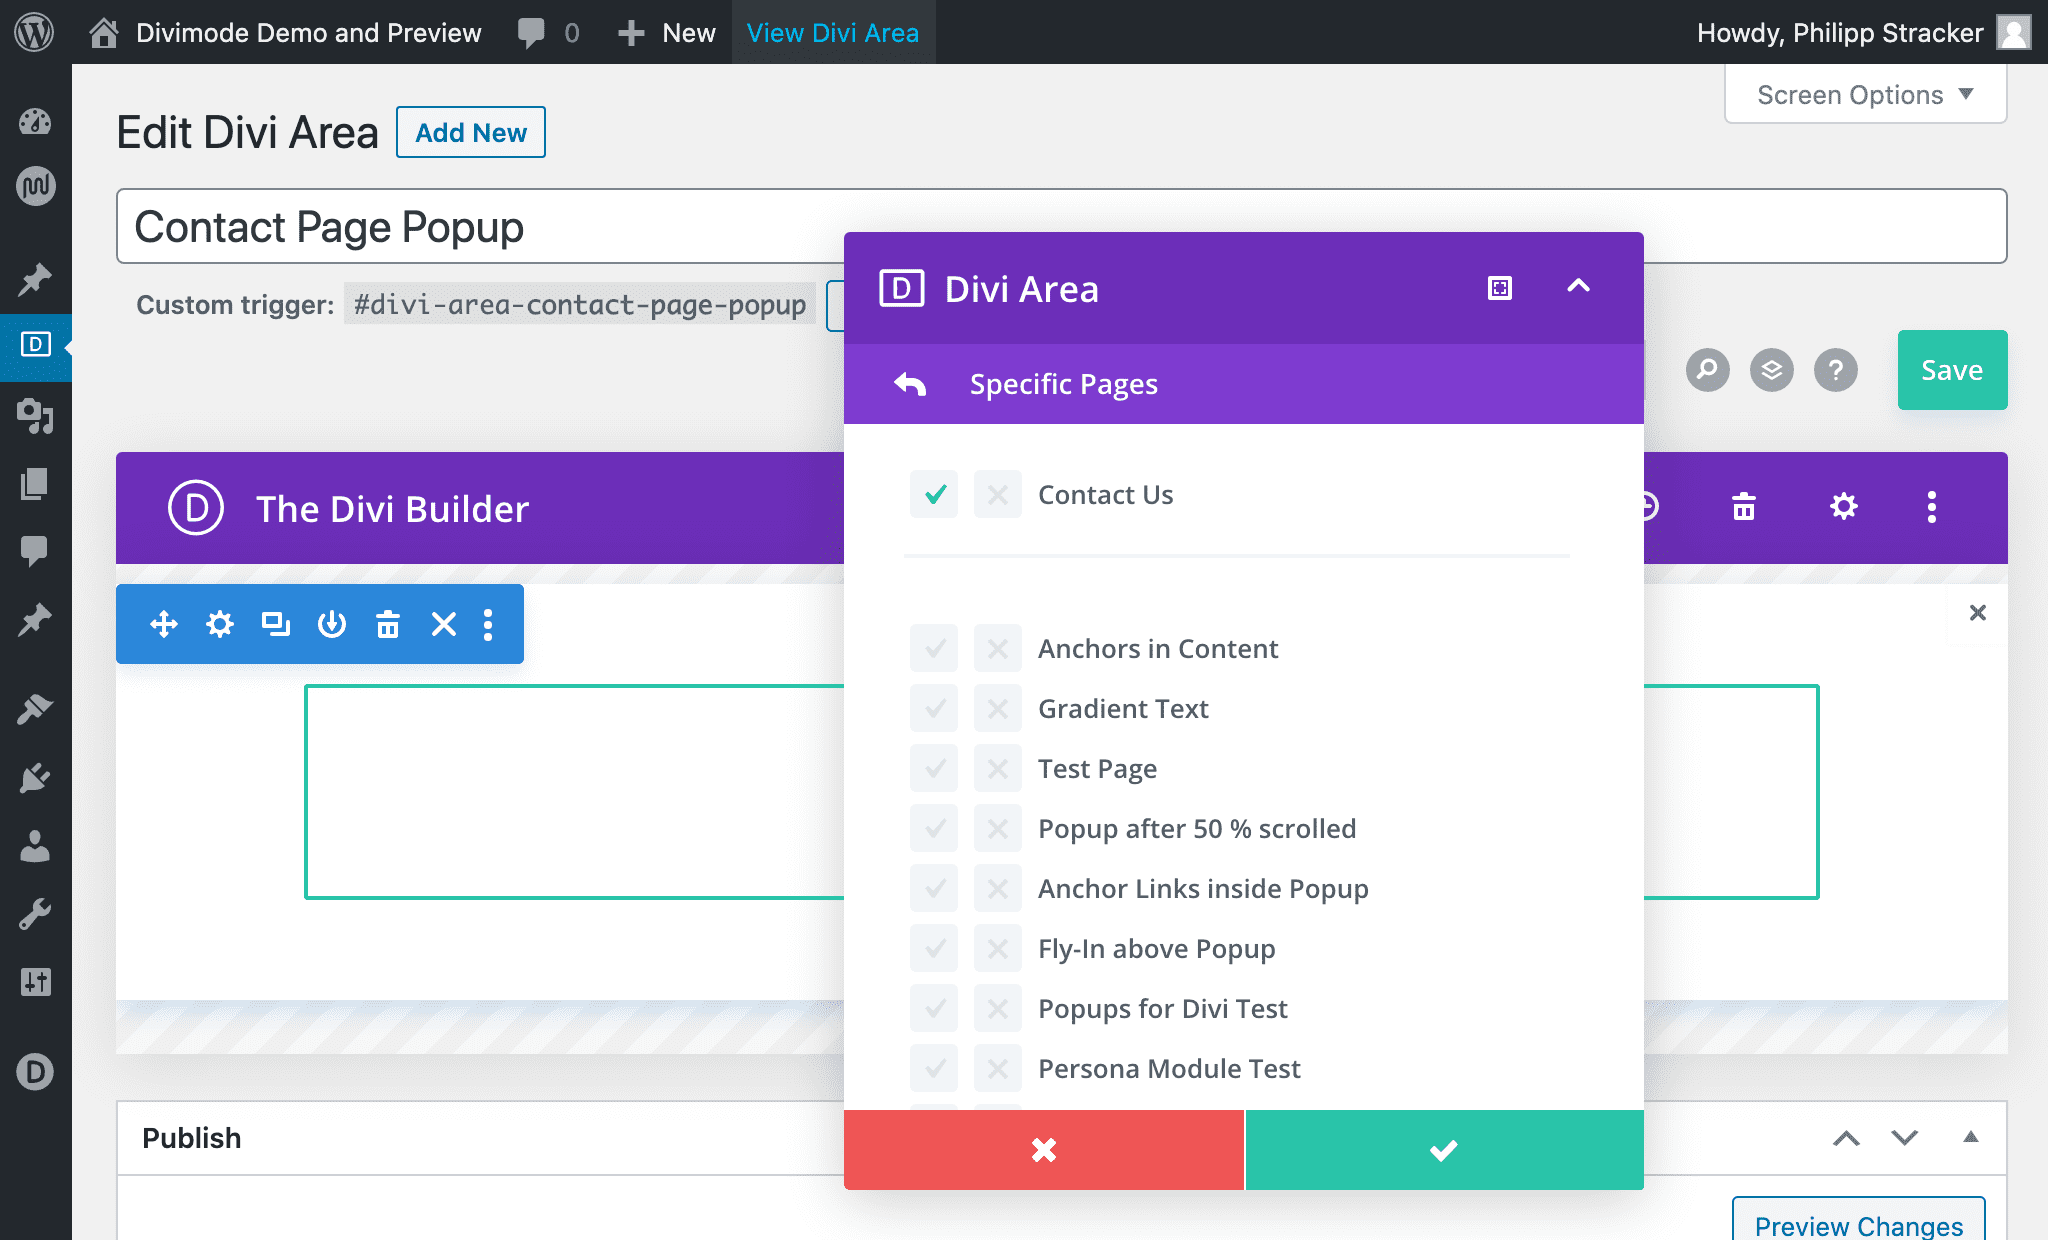Open the New menu in admin bar

(x=667, y=33)
